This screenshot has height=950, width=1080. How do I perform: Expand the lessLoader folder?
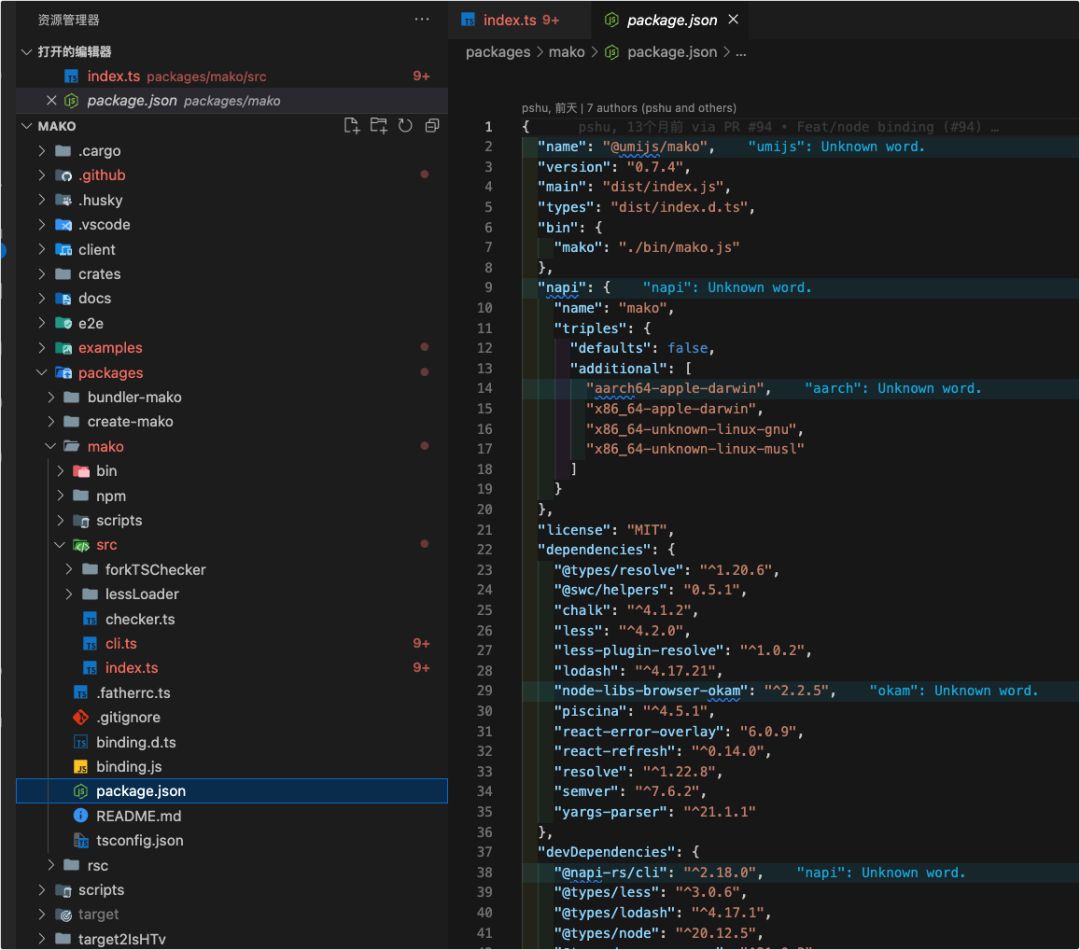(142, 595)
